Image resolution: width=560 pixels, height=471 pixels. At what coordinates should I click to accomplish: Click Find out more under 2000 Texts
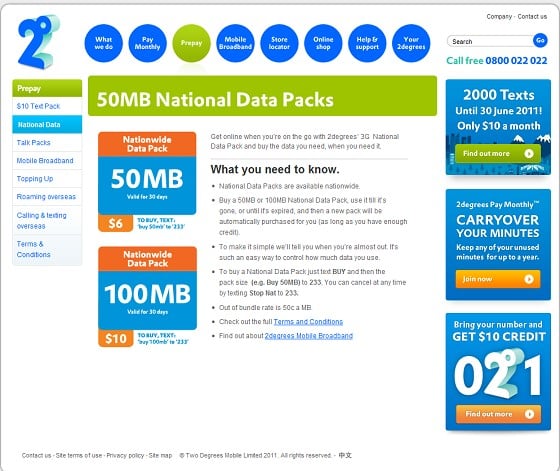coord(498,154)
